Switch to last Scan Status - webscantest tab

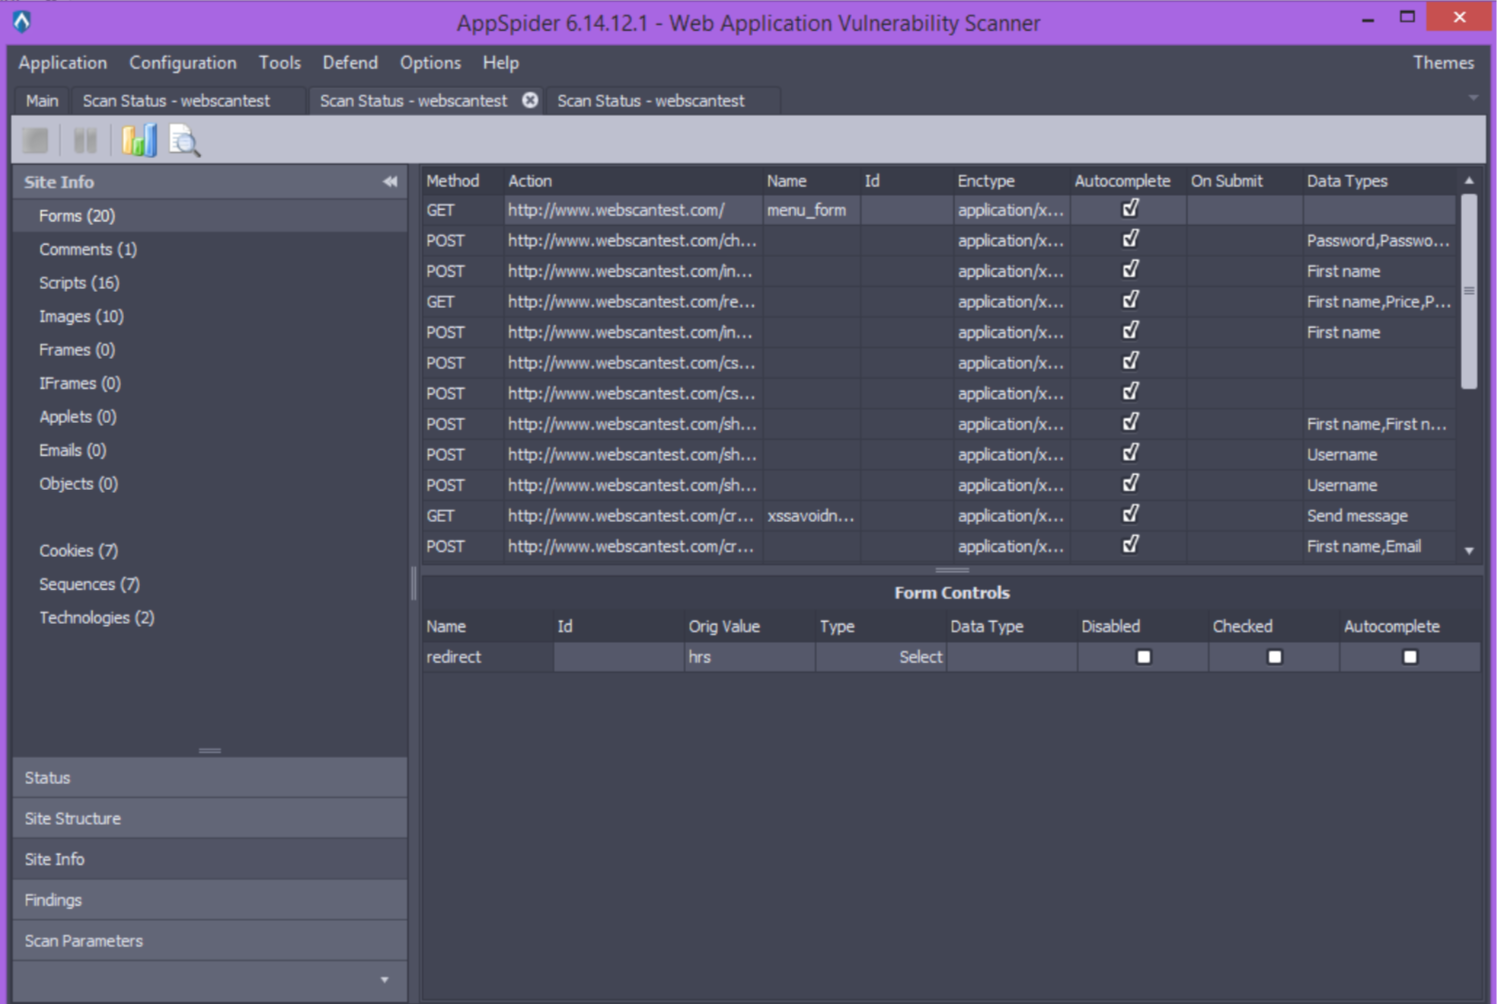661,100
